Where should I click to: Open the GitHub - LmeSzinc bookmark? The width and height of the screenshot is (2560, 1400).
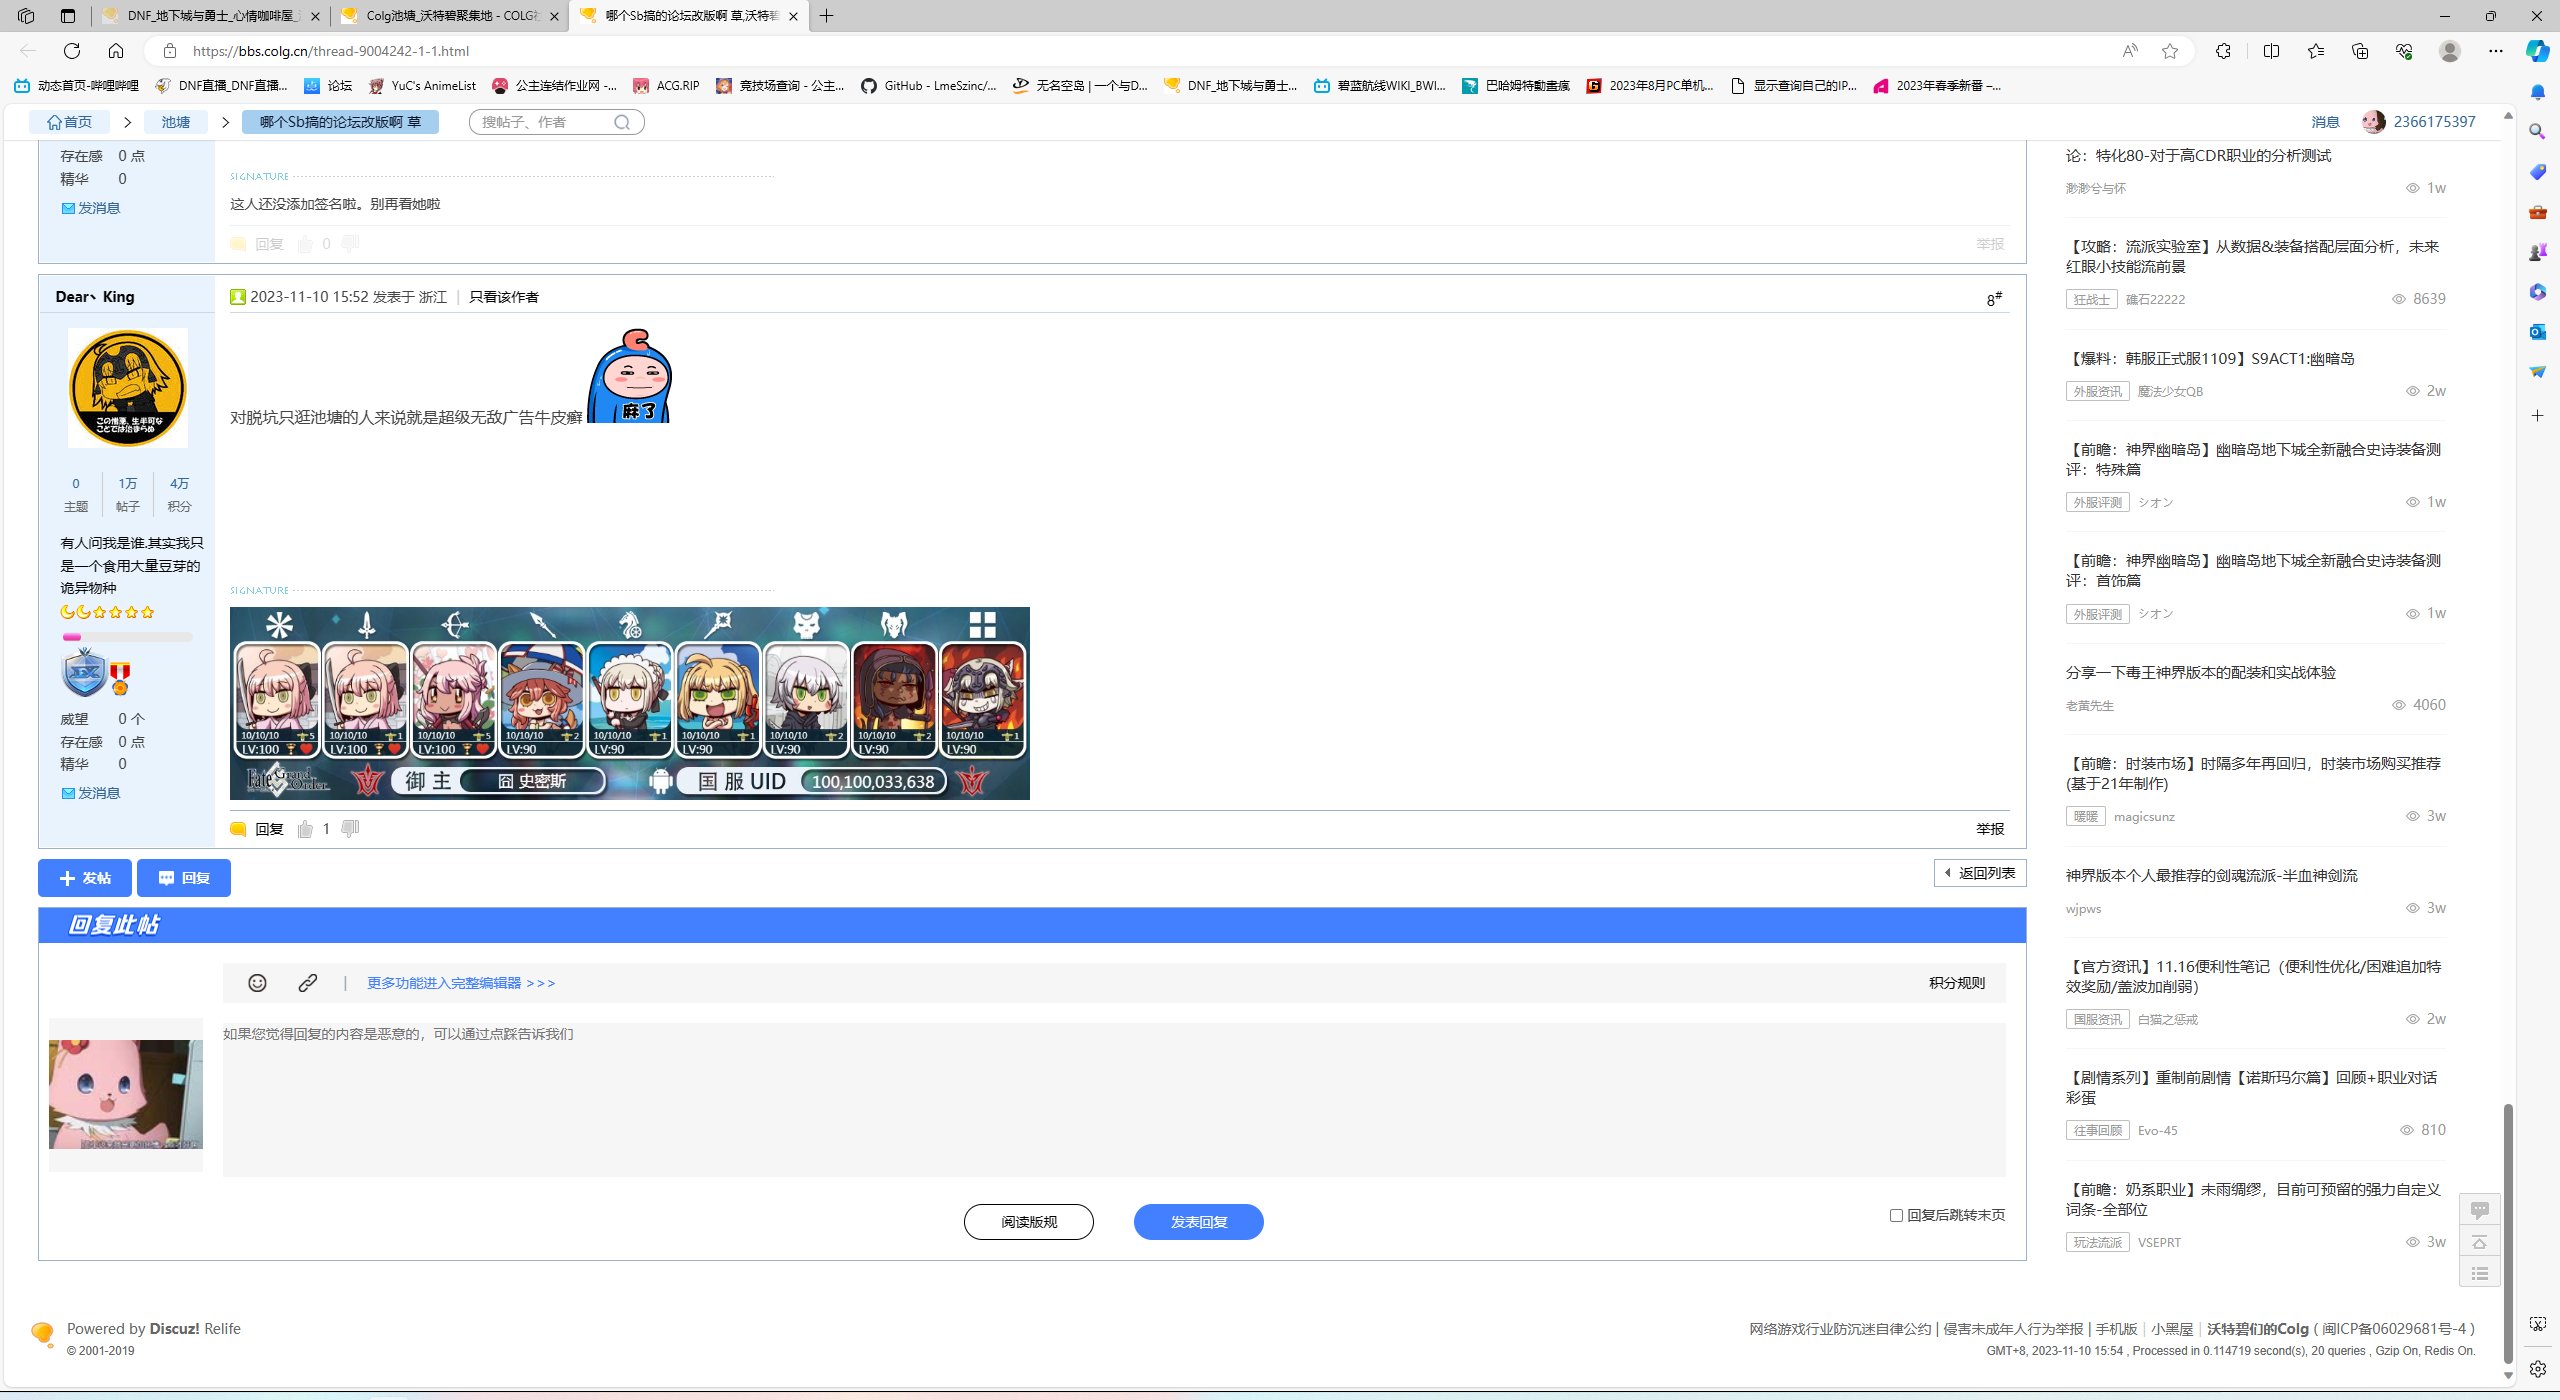coord(928,86)
